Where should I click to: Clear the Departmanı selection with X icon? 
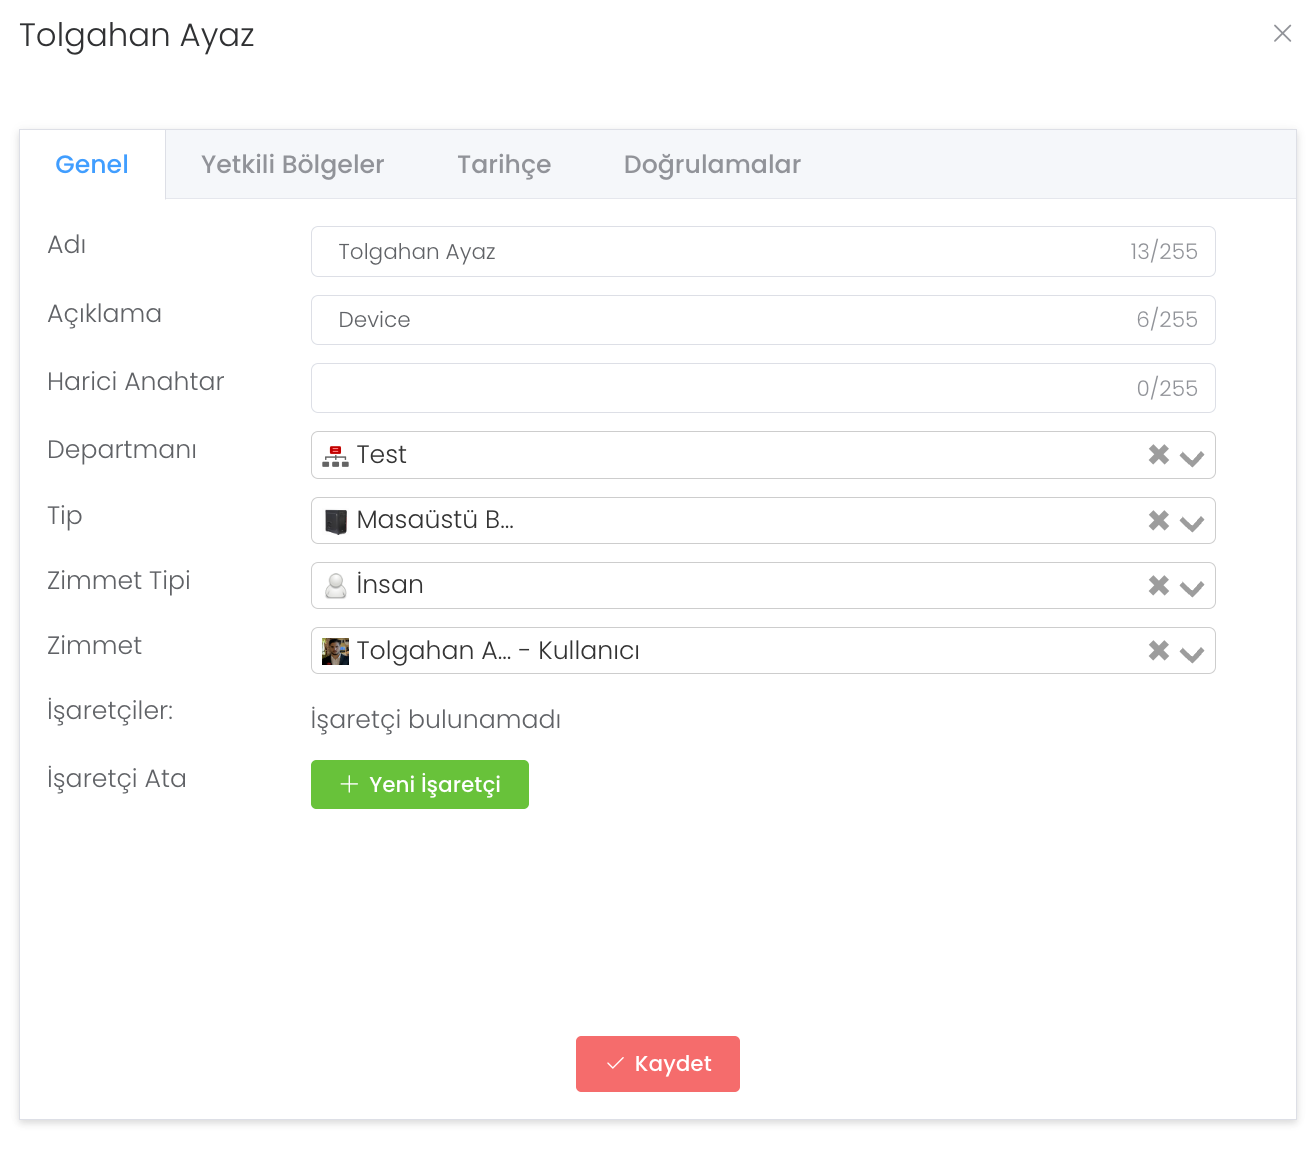1158,455
